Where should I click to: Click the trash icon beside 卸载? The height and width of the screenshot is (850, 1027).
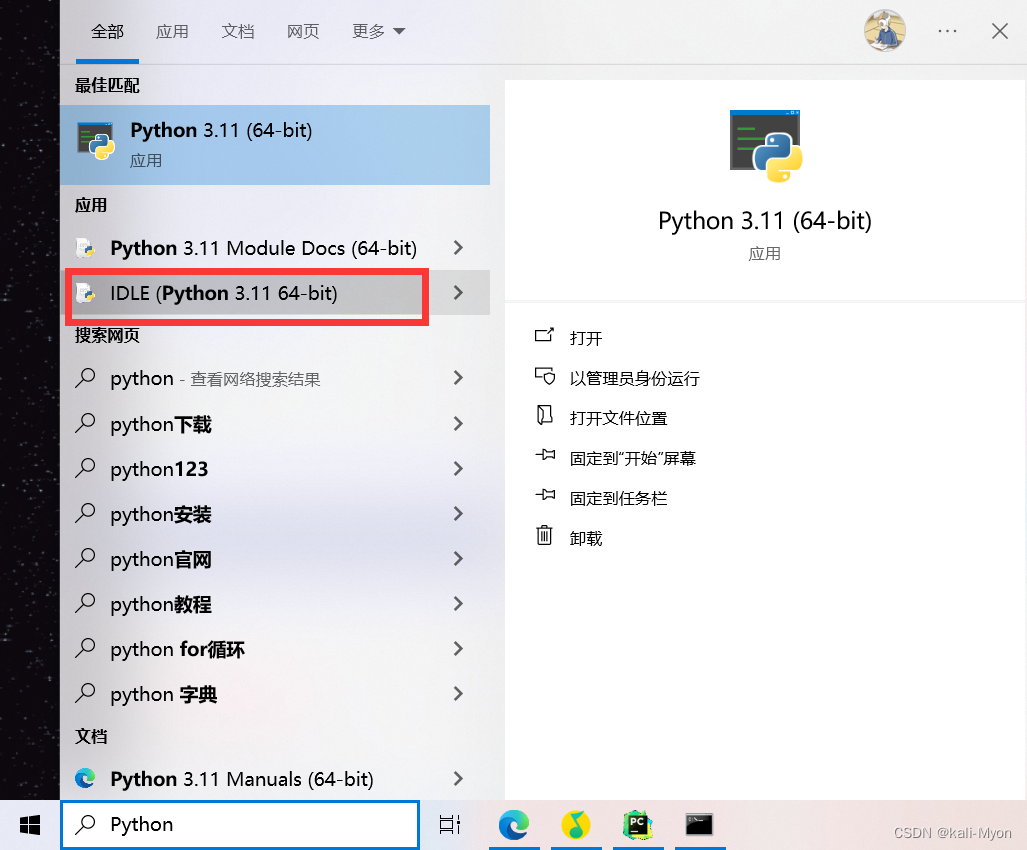(x=544, y=535)
